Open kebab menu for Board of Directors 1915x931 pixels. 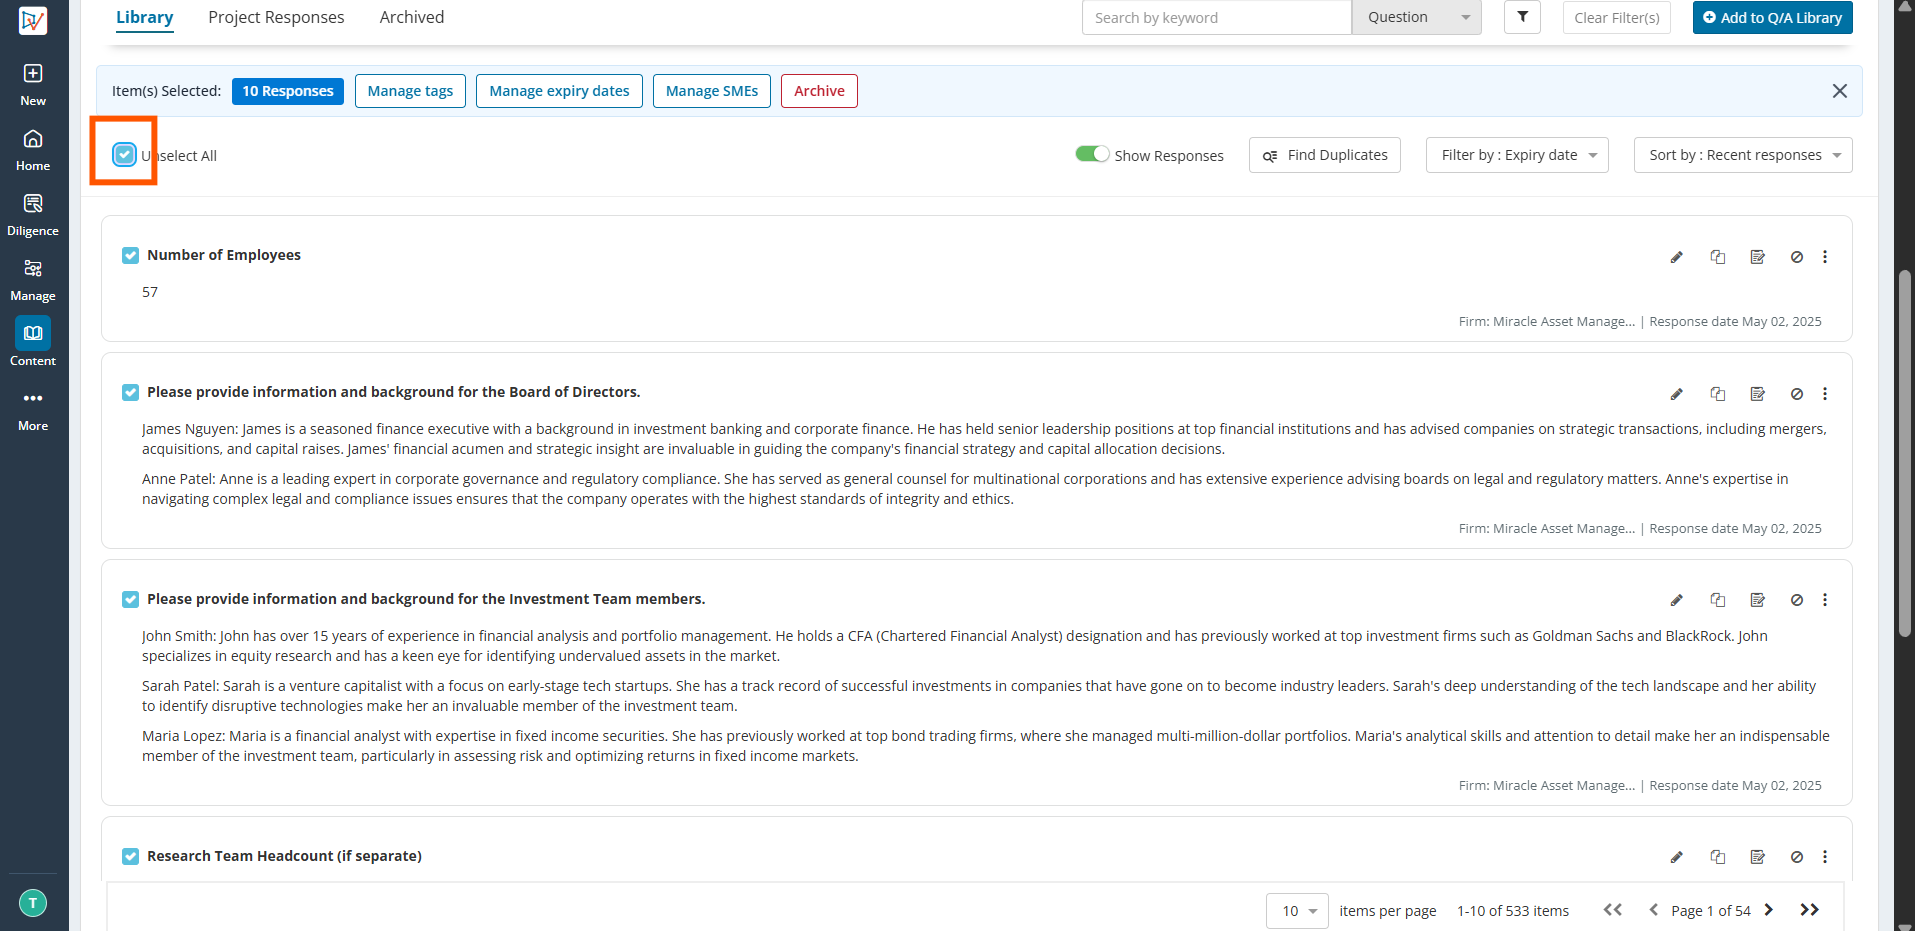tap(1825, 394)
